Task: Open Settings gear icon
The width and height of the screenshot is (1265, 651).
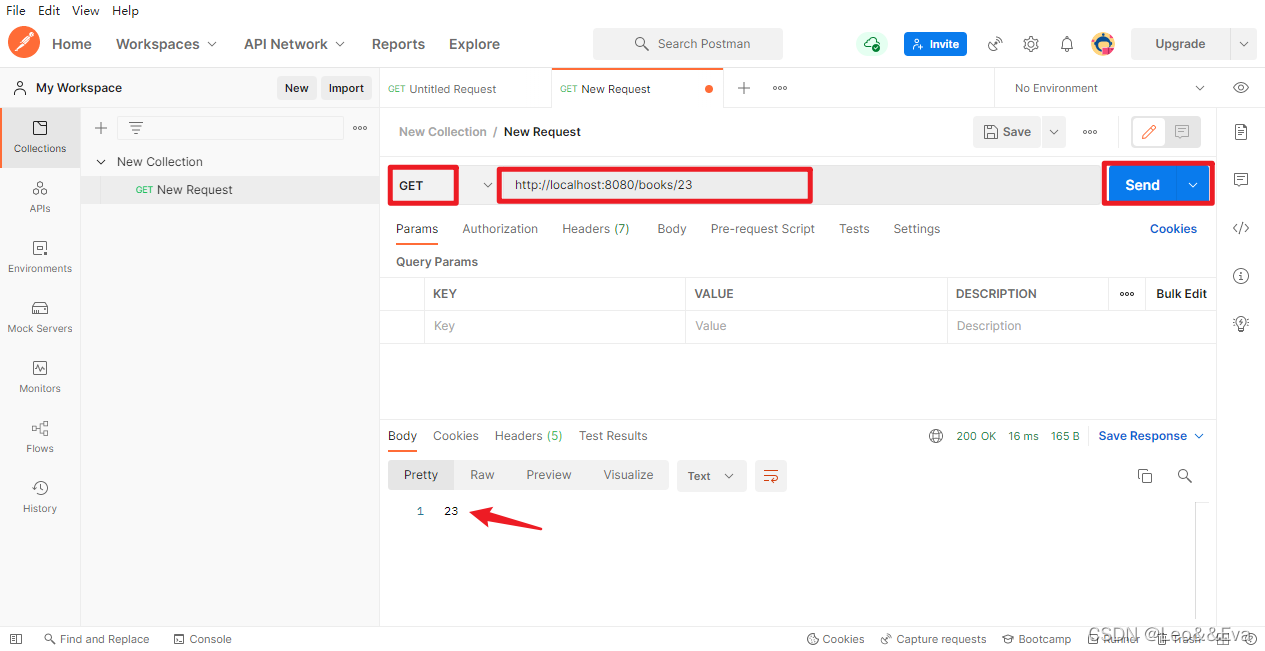Action: click(1031, 44)
